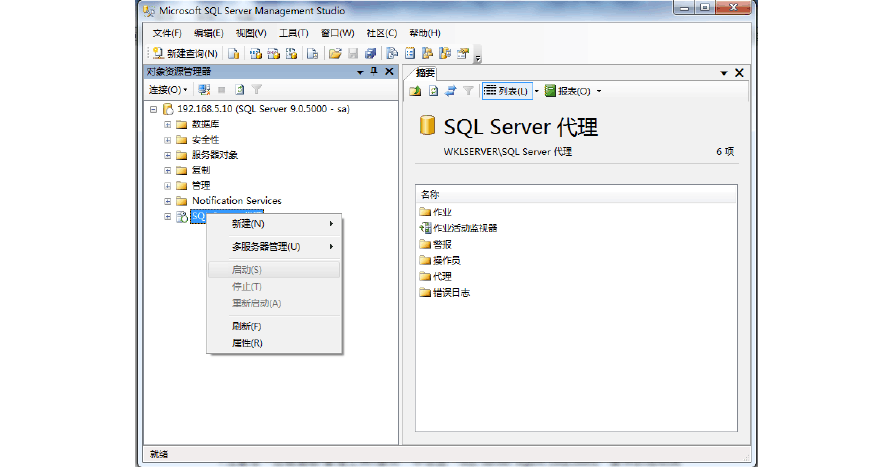Click the Open File folder toolbar icon
The height and width of the screenshot is (467, 893).
335,54
